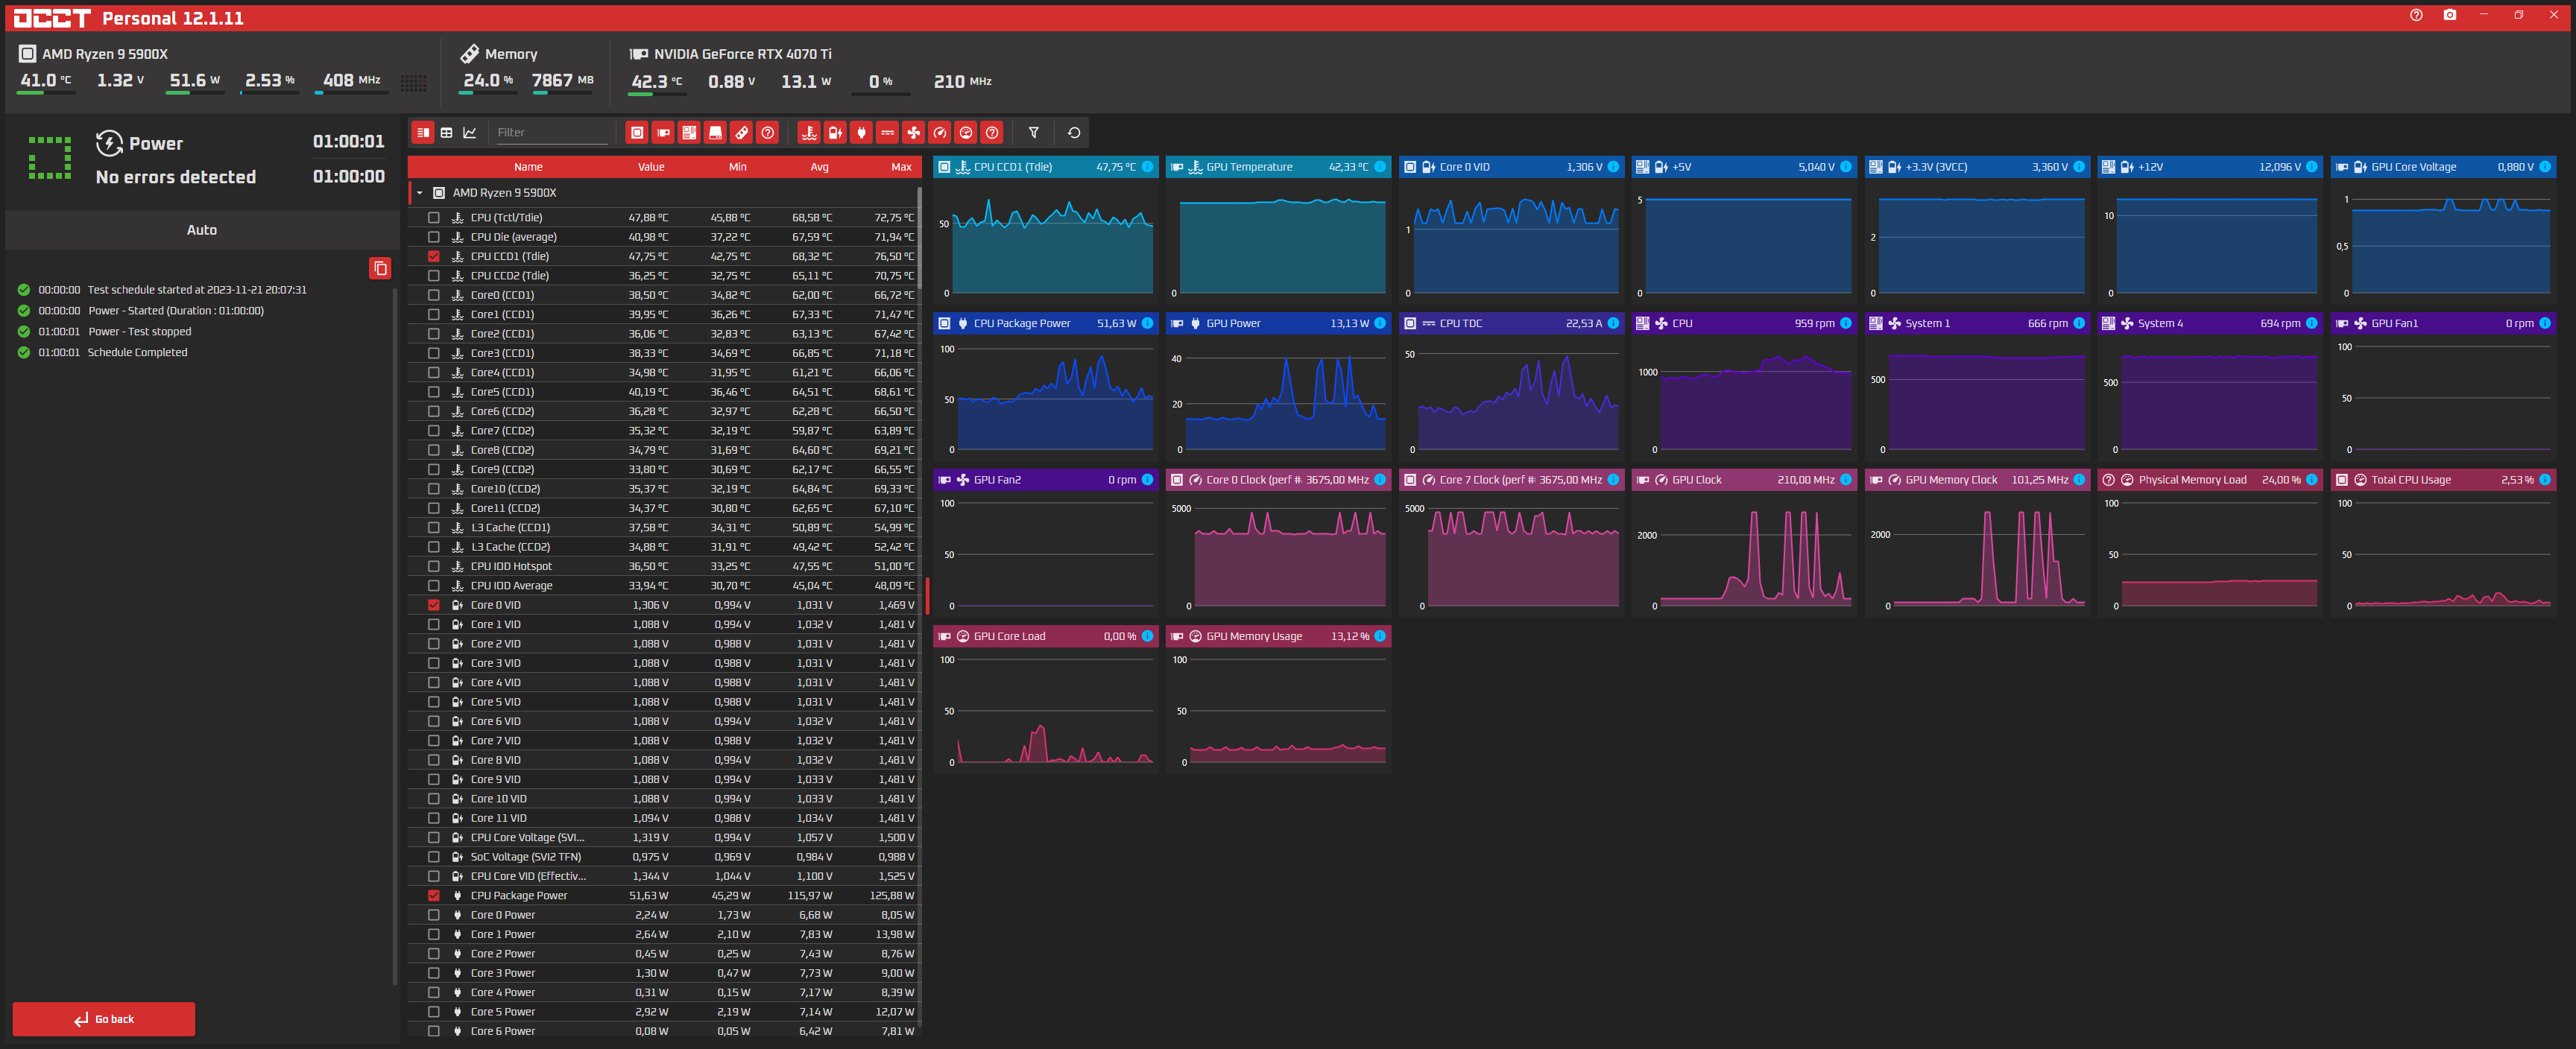2576x1049 pixels.
Task: Toggle the load usage sensor filter
Action: click(x=965, y=132)
